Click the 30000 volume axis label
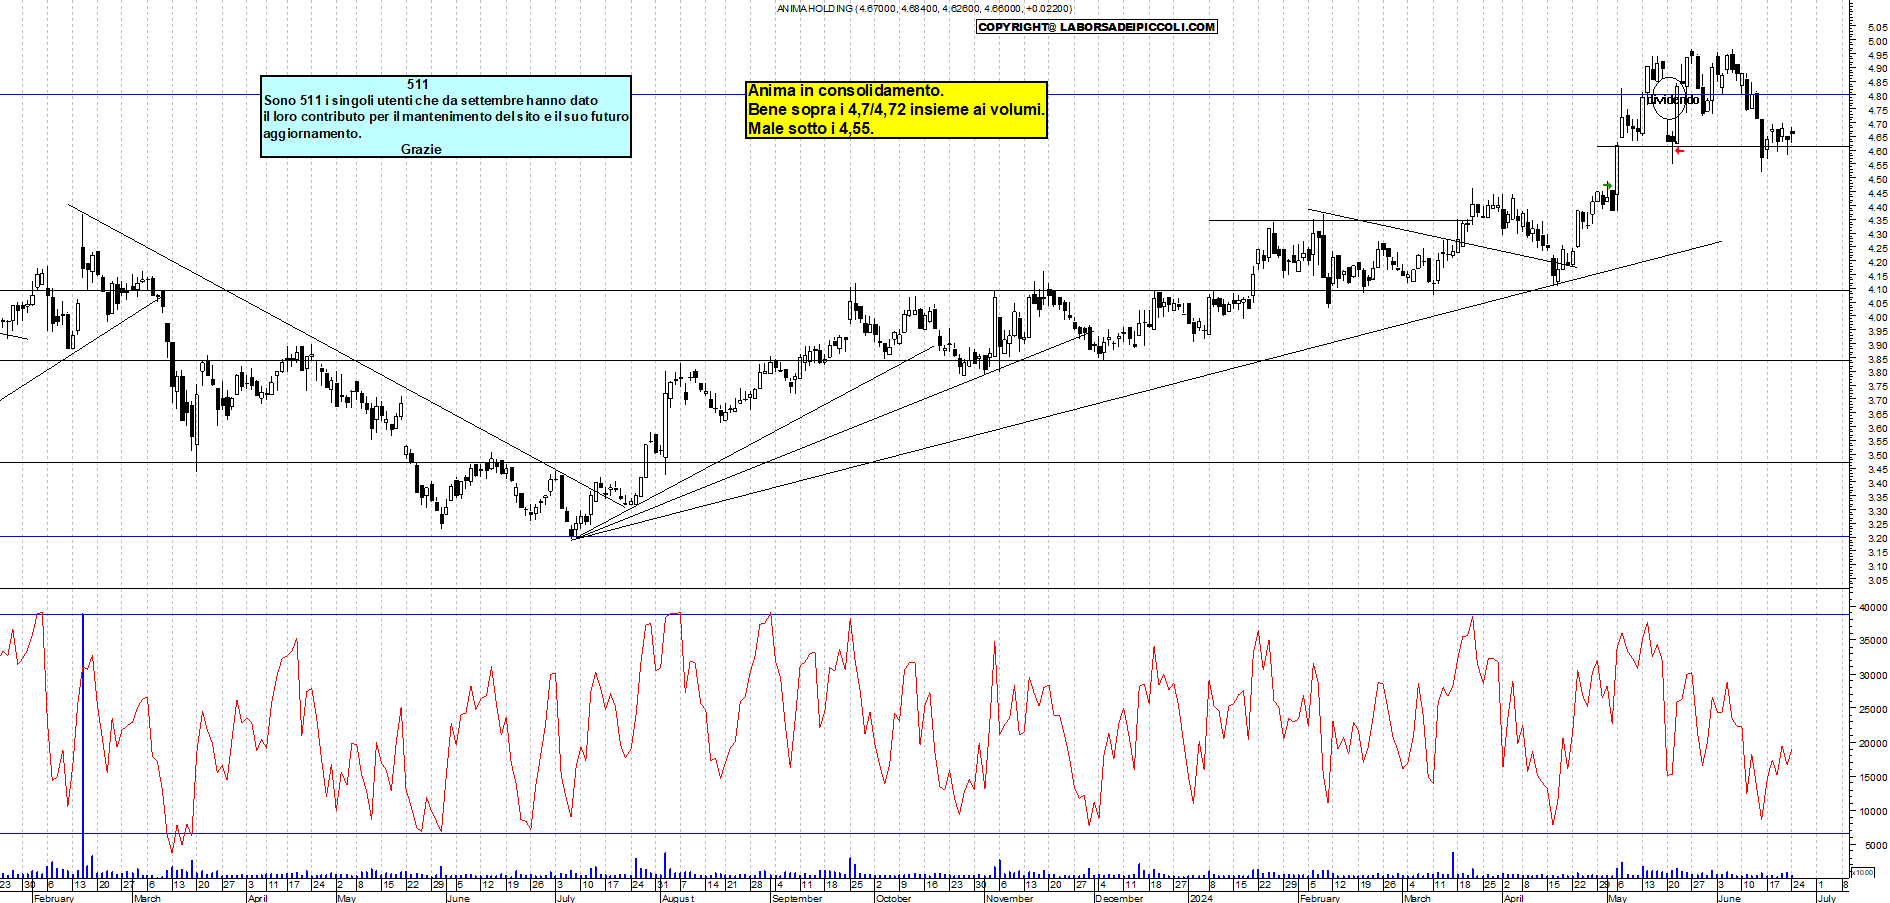Image resolution: width=1890 pixels, height=903 pixels. (x=1873, y=675)
